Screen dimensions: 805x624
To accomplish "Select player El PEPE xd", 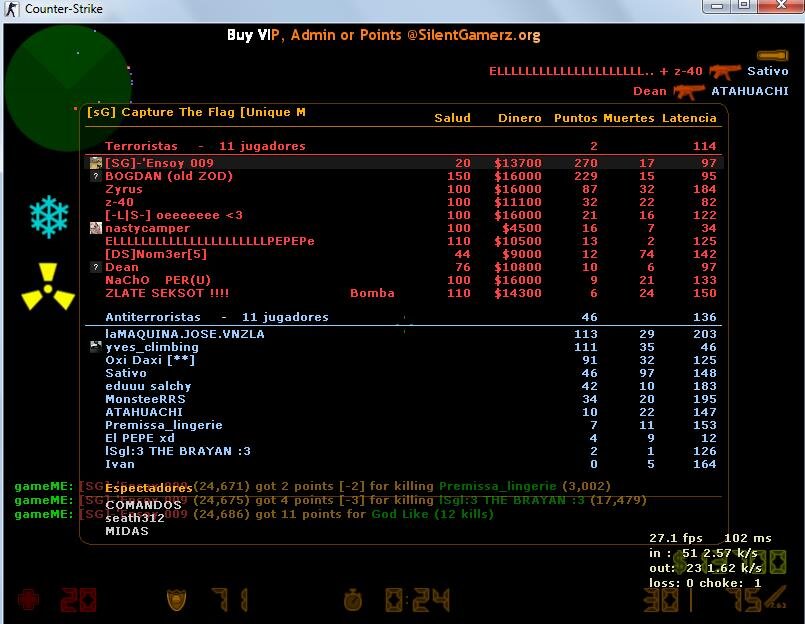I will pyautogui.click(x=140, y=438).
